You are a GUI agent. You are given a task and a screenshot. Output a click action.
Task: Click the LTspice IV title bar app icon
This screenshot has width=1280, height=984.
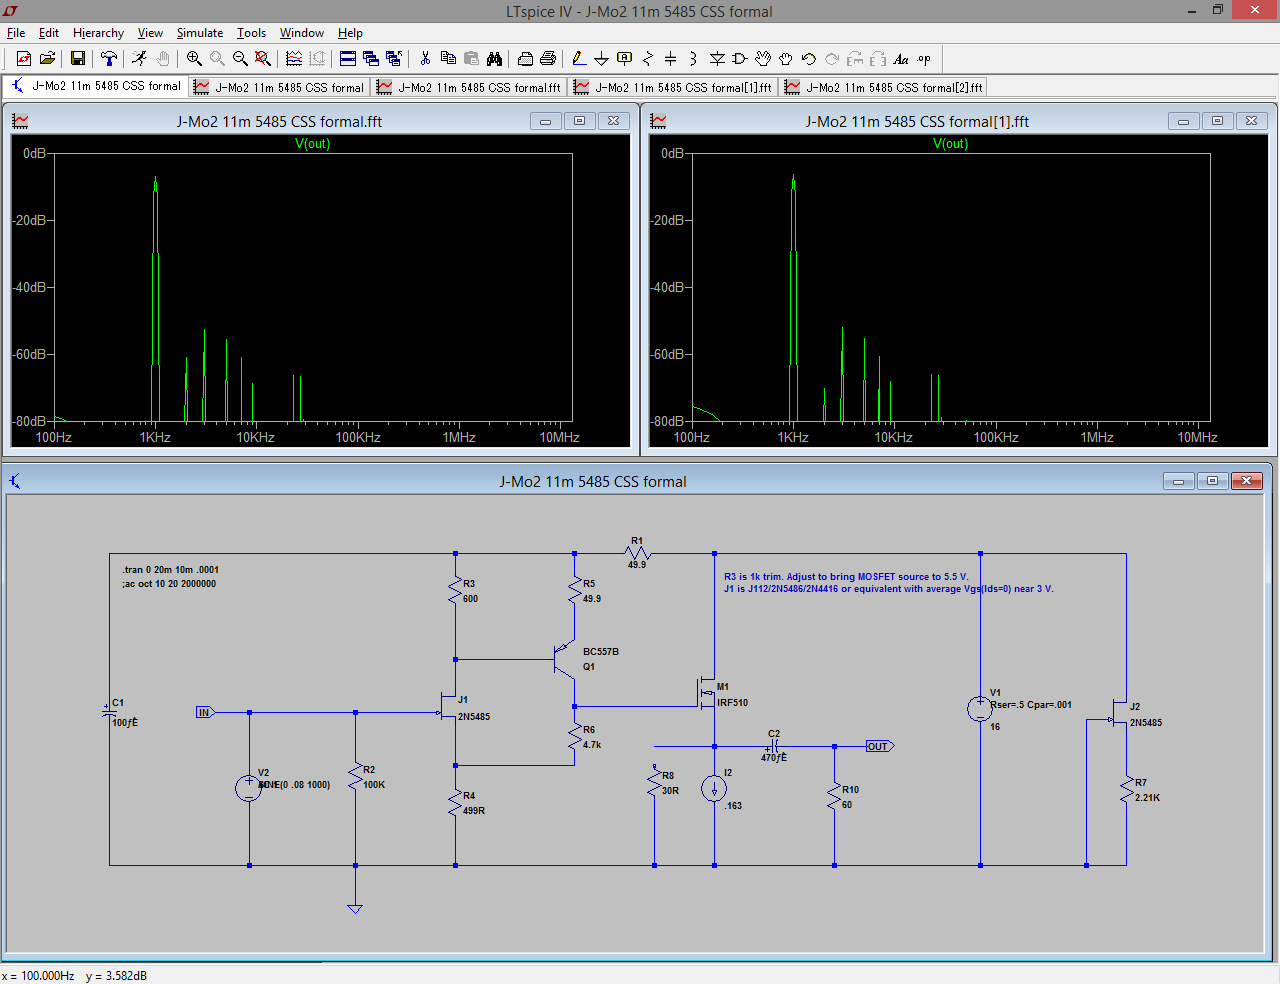(11, 11)
